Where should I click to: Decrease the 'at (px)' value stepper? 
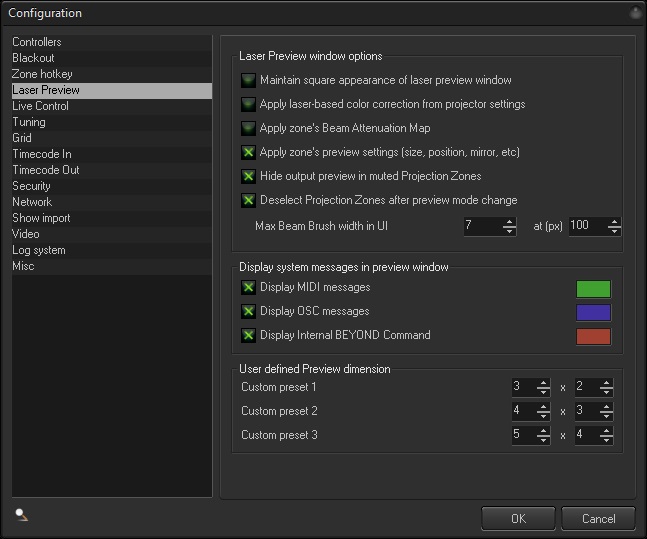[614, 231]
